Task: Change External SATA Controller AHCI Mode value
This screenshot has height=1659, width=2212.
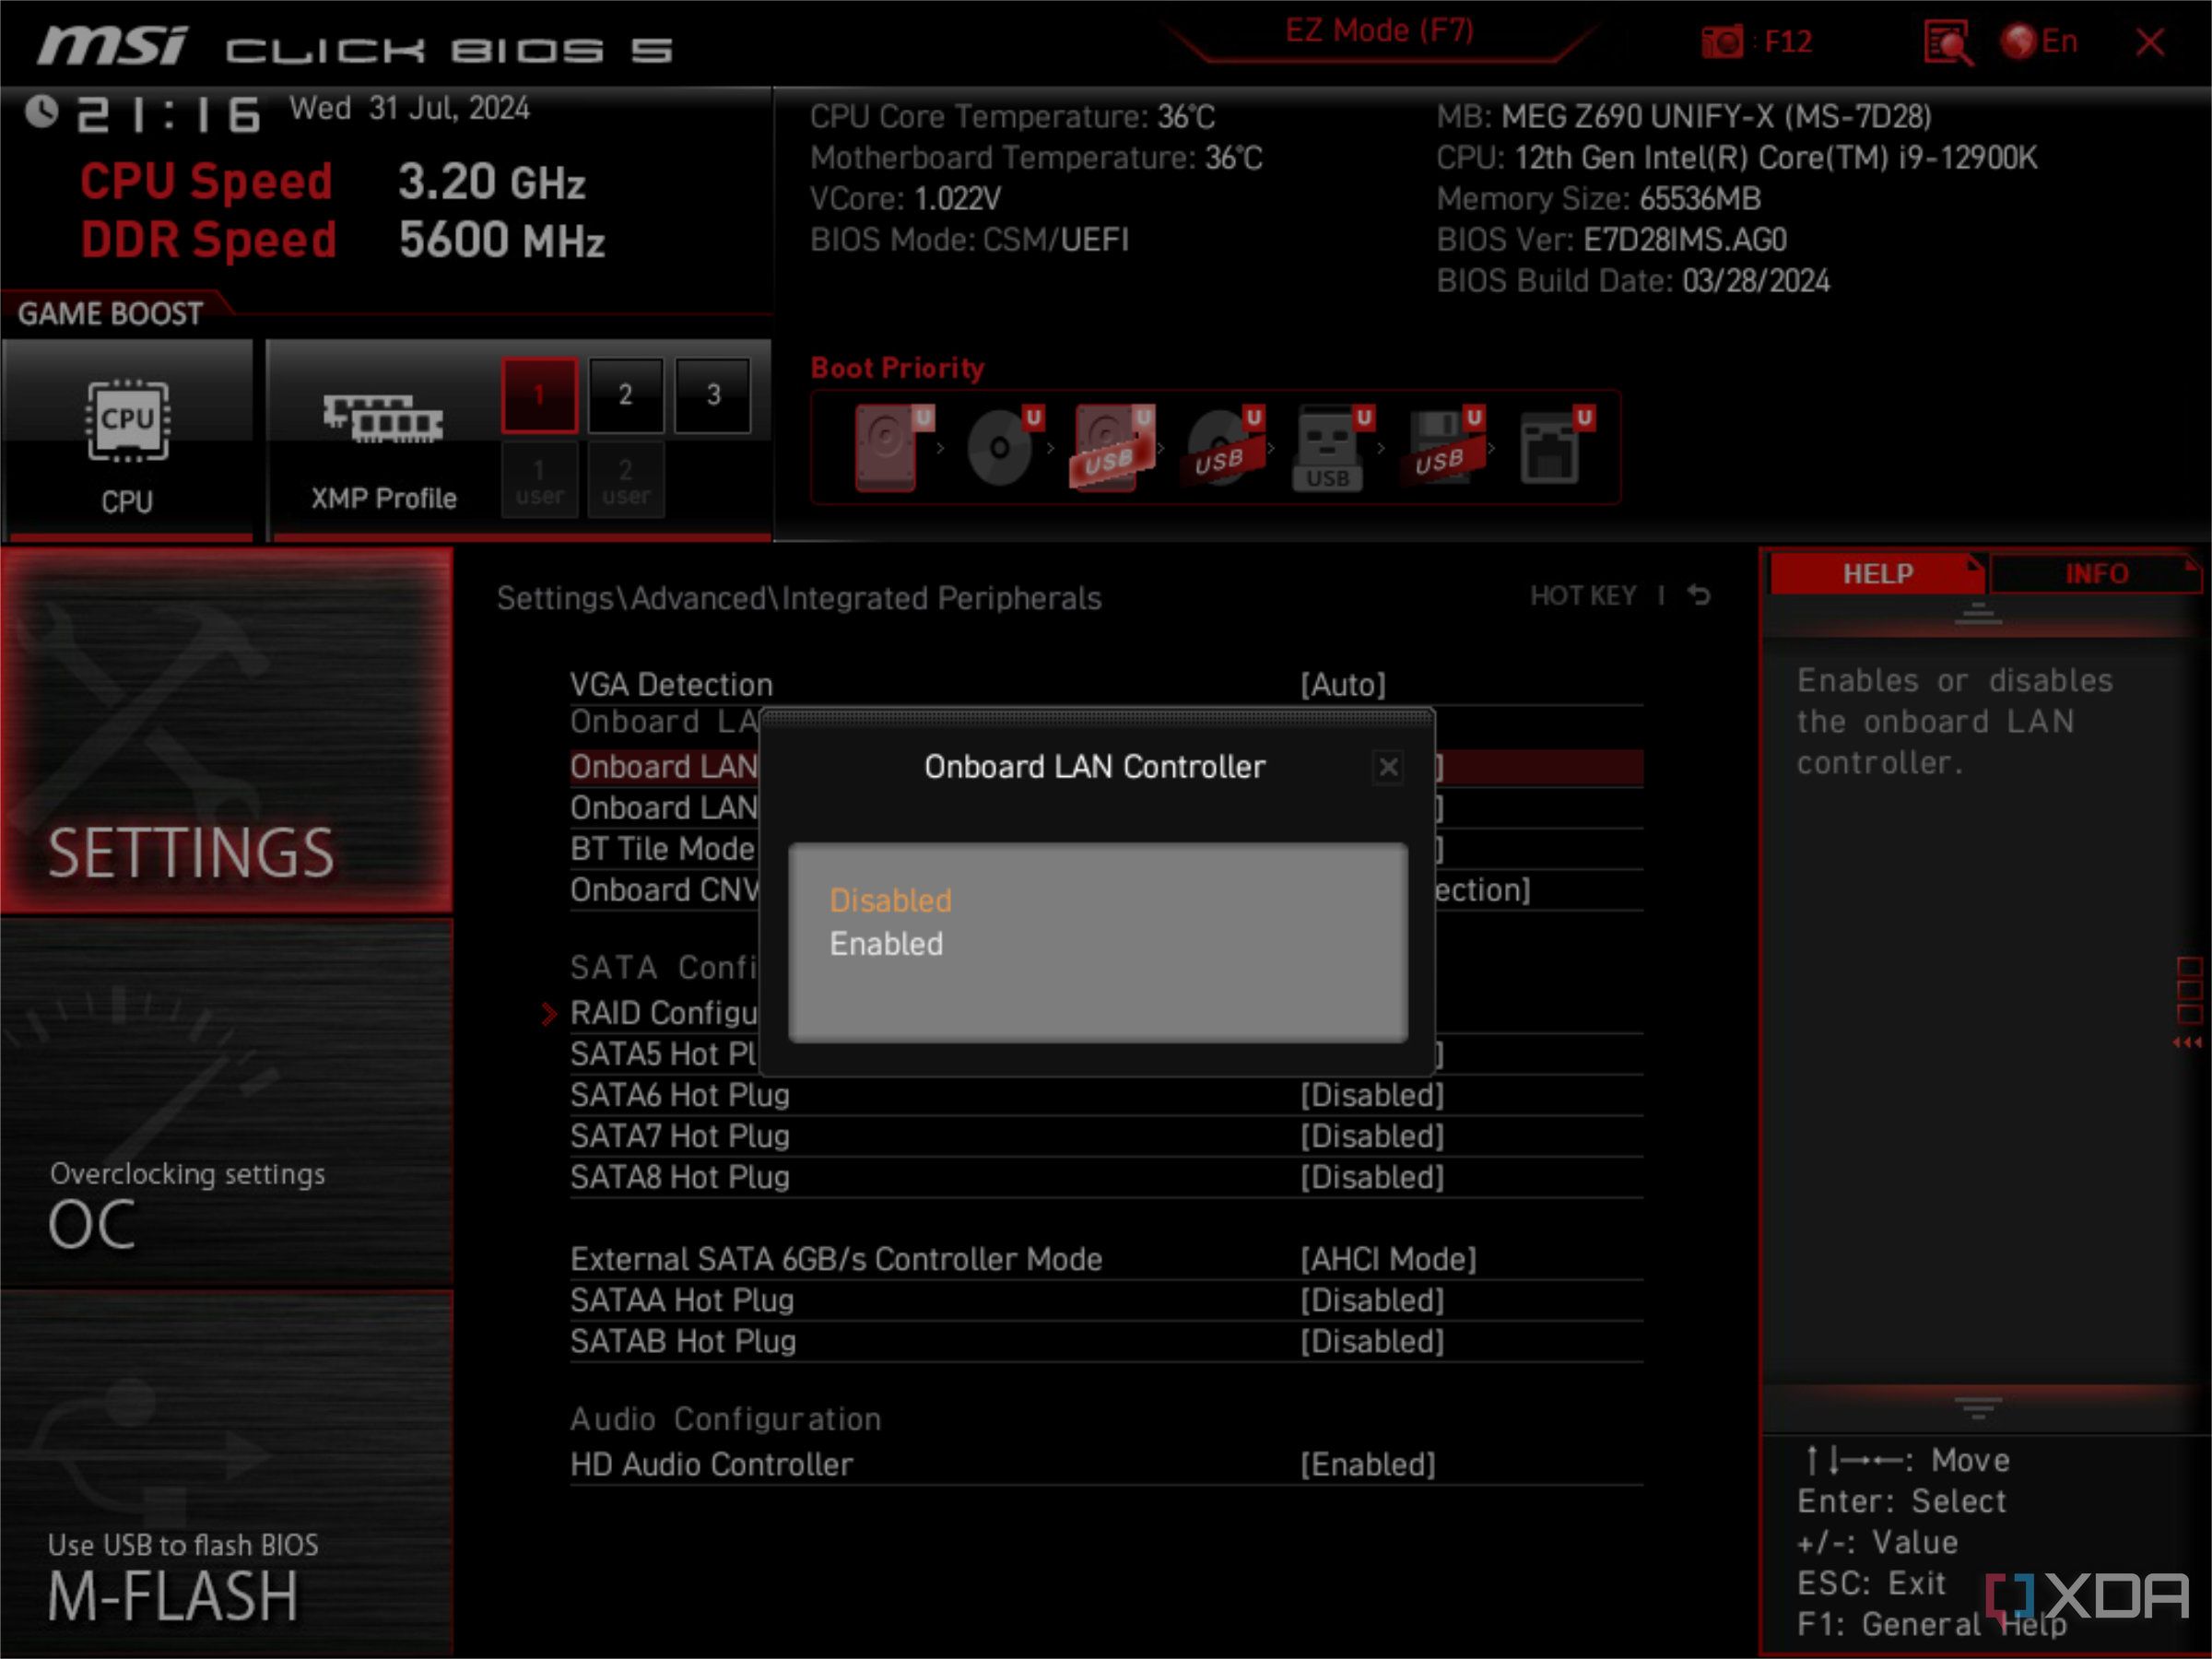Action: click(1388, 1259)
